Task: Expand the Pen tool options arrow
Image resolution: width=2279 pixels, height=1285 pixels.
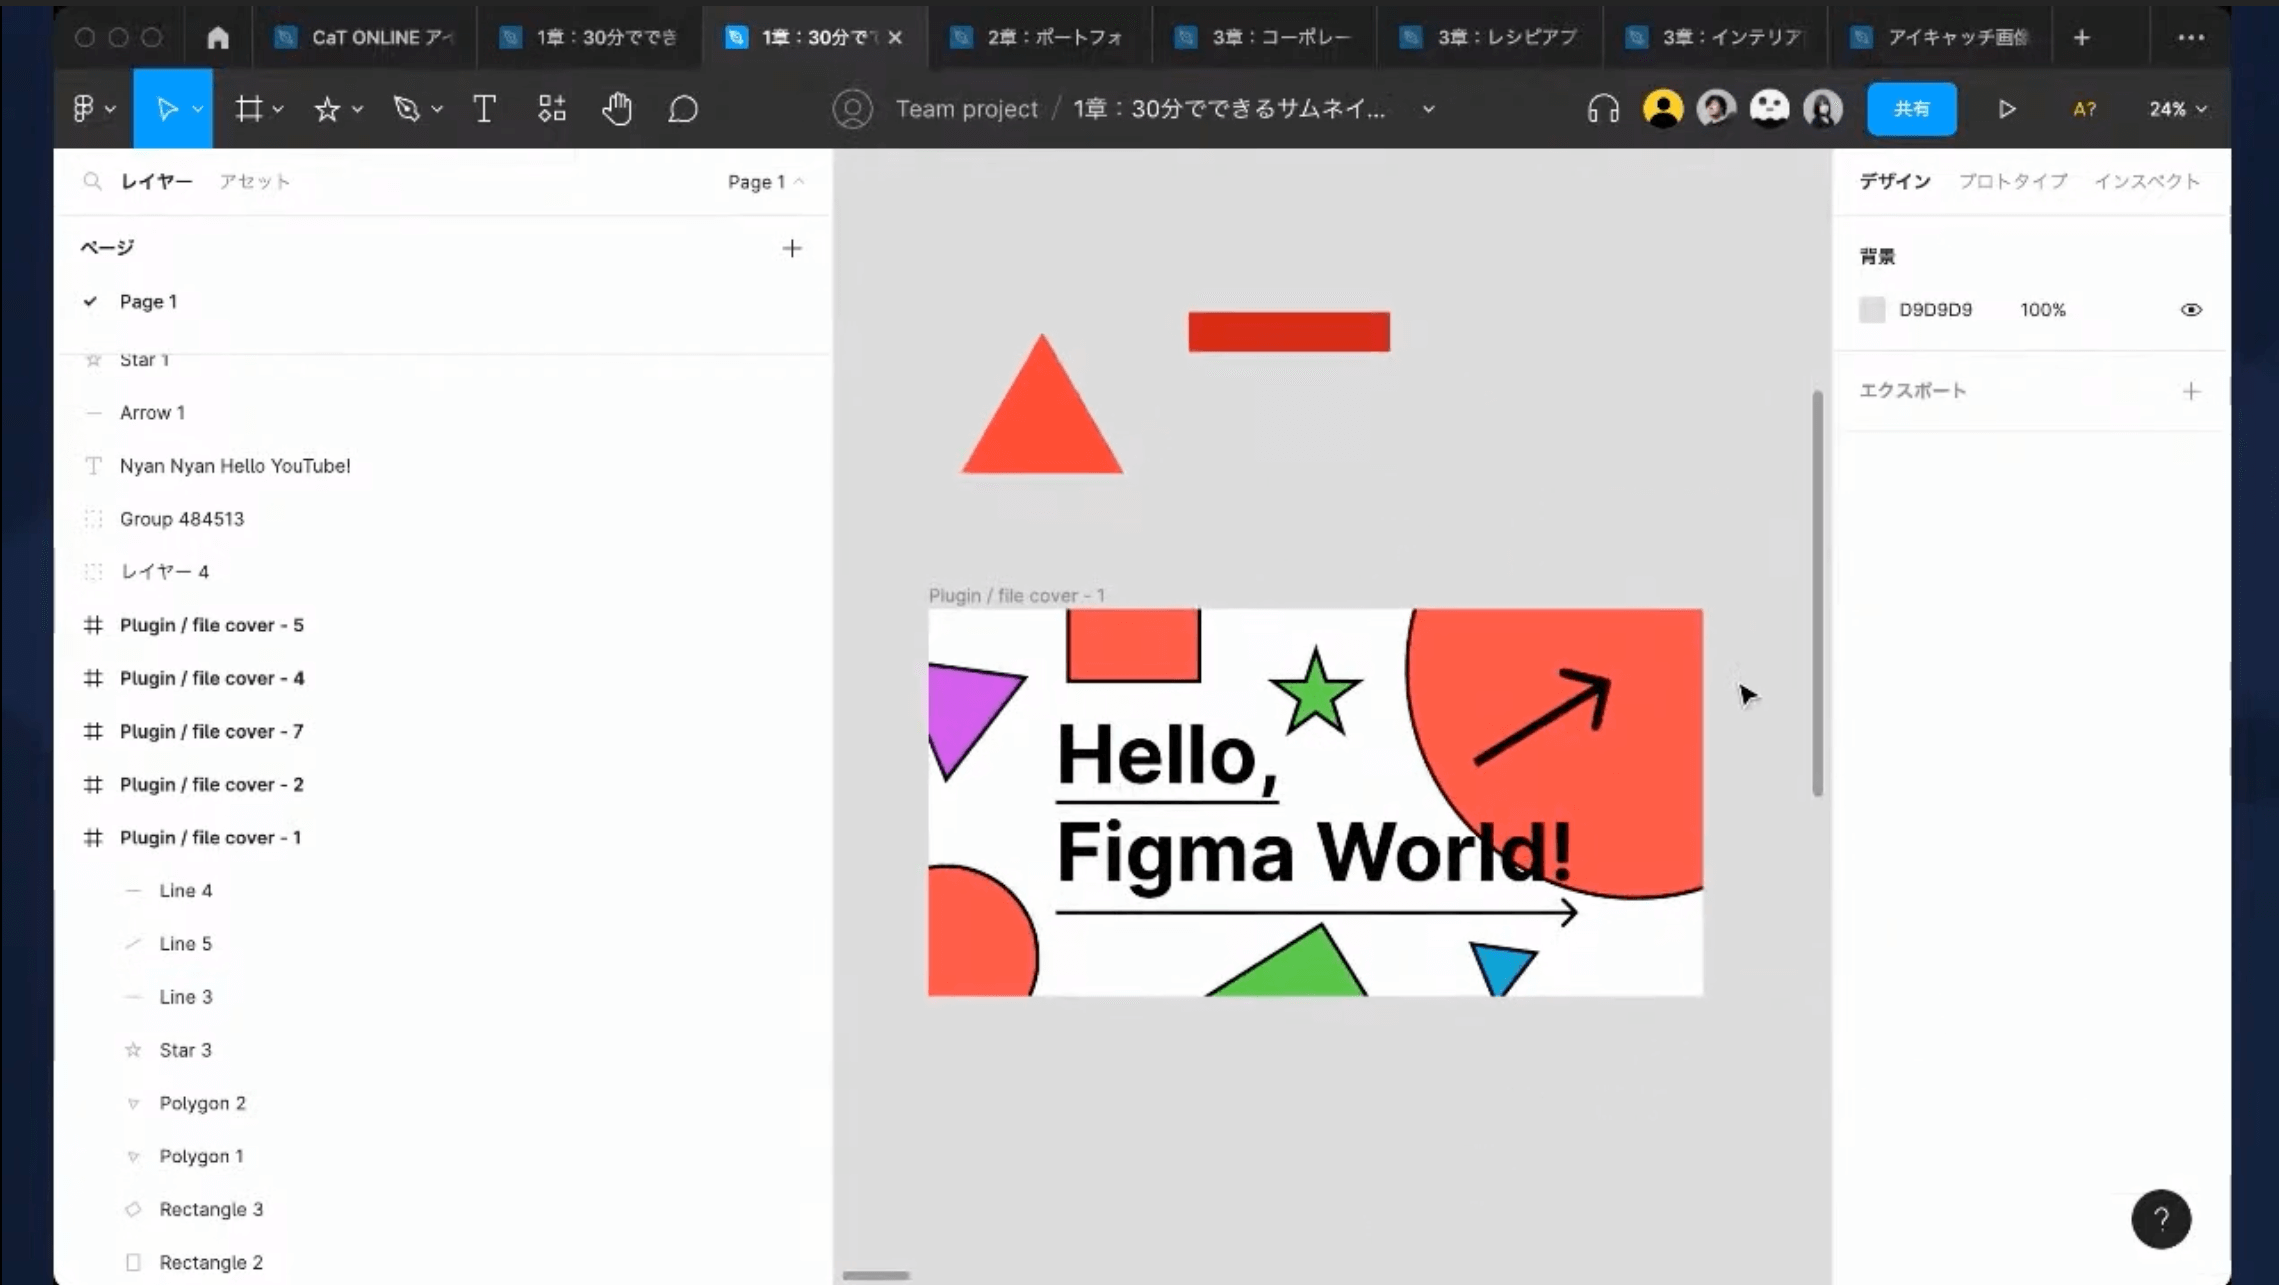Action: [437, 109]
